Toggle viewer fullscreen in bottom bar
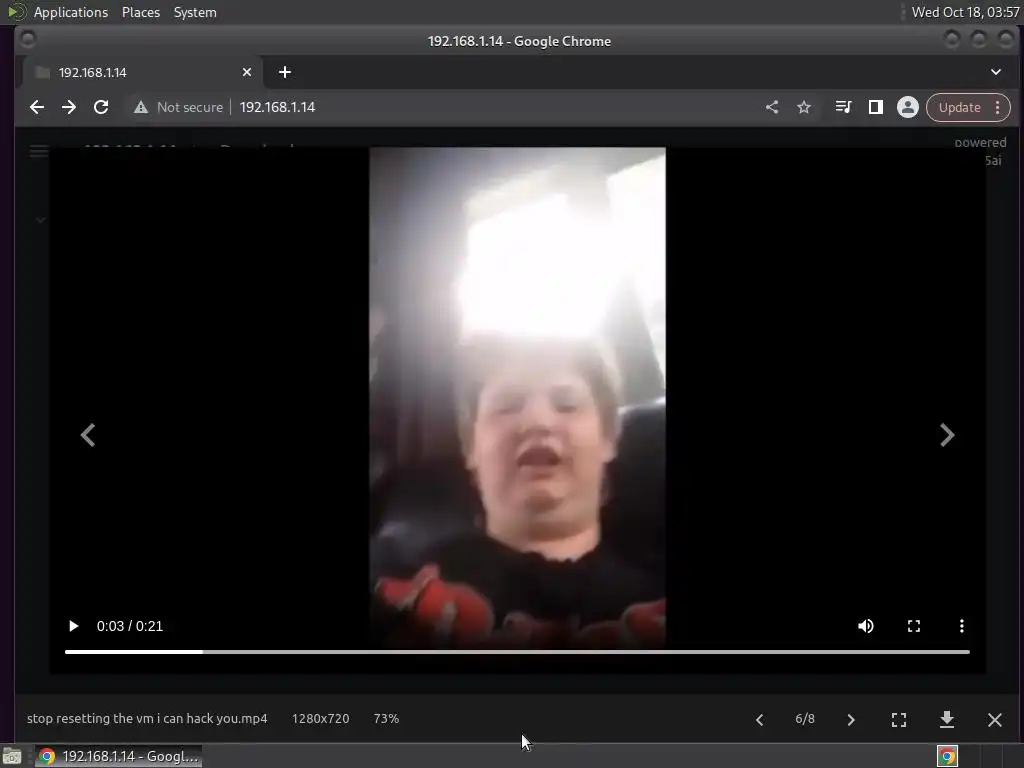Viewport: 1024px width, 768px height. pos(899,720)
